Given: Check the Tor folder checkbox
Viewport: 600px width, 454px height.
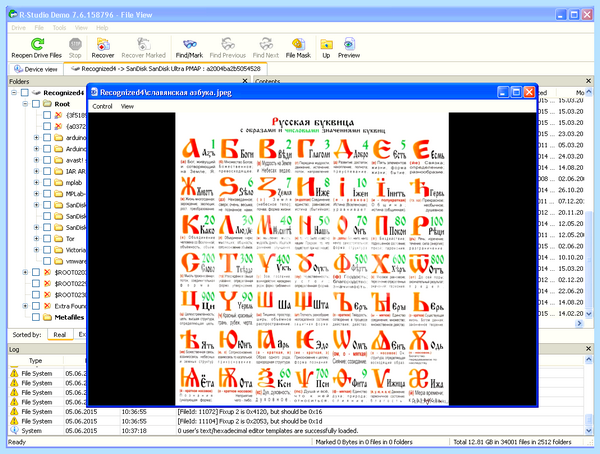Looking at the screenshot, I should tap(47, 238).
